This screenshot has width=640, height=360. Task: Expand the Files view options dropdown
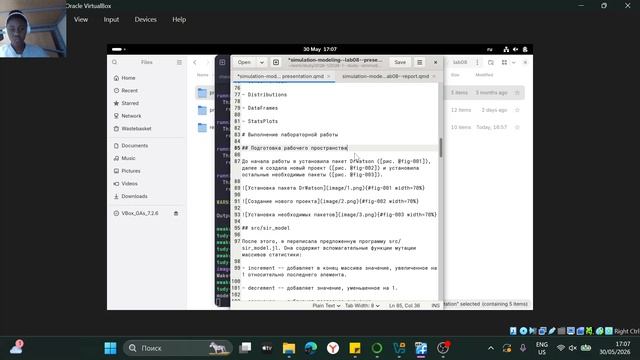513,62
